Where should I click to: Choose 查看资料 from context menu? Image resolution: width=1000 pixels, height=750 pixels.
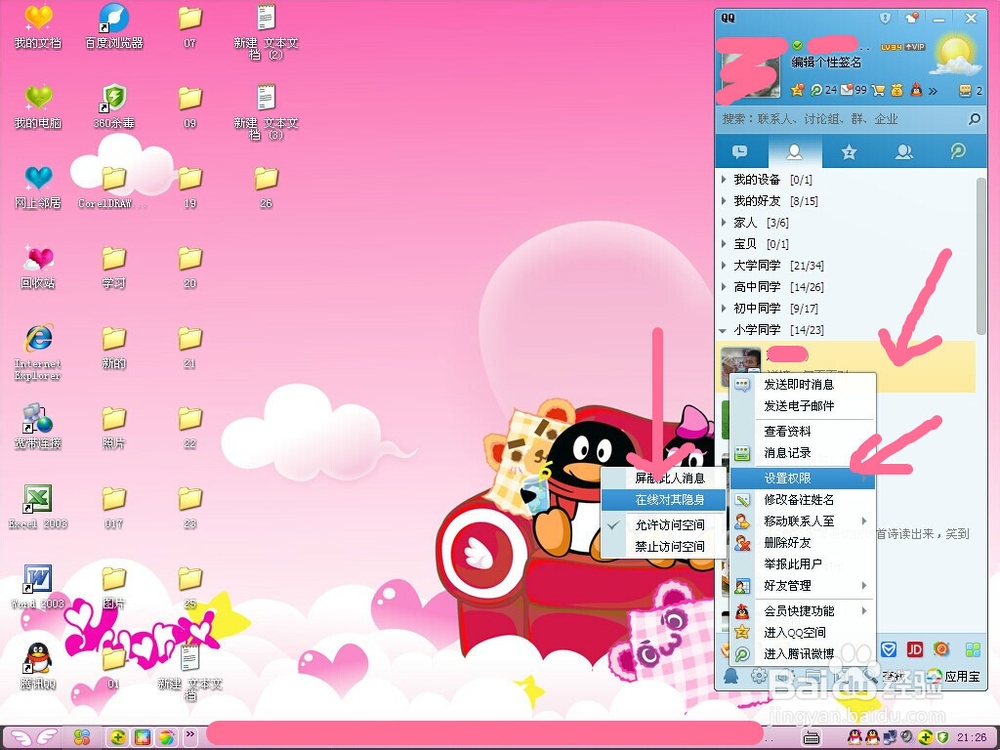pyautogui.click(x=802, y=432)
